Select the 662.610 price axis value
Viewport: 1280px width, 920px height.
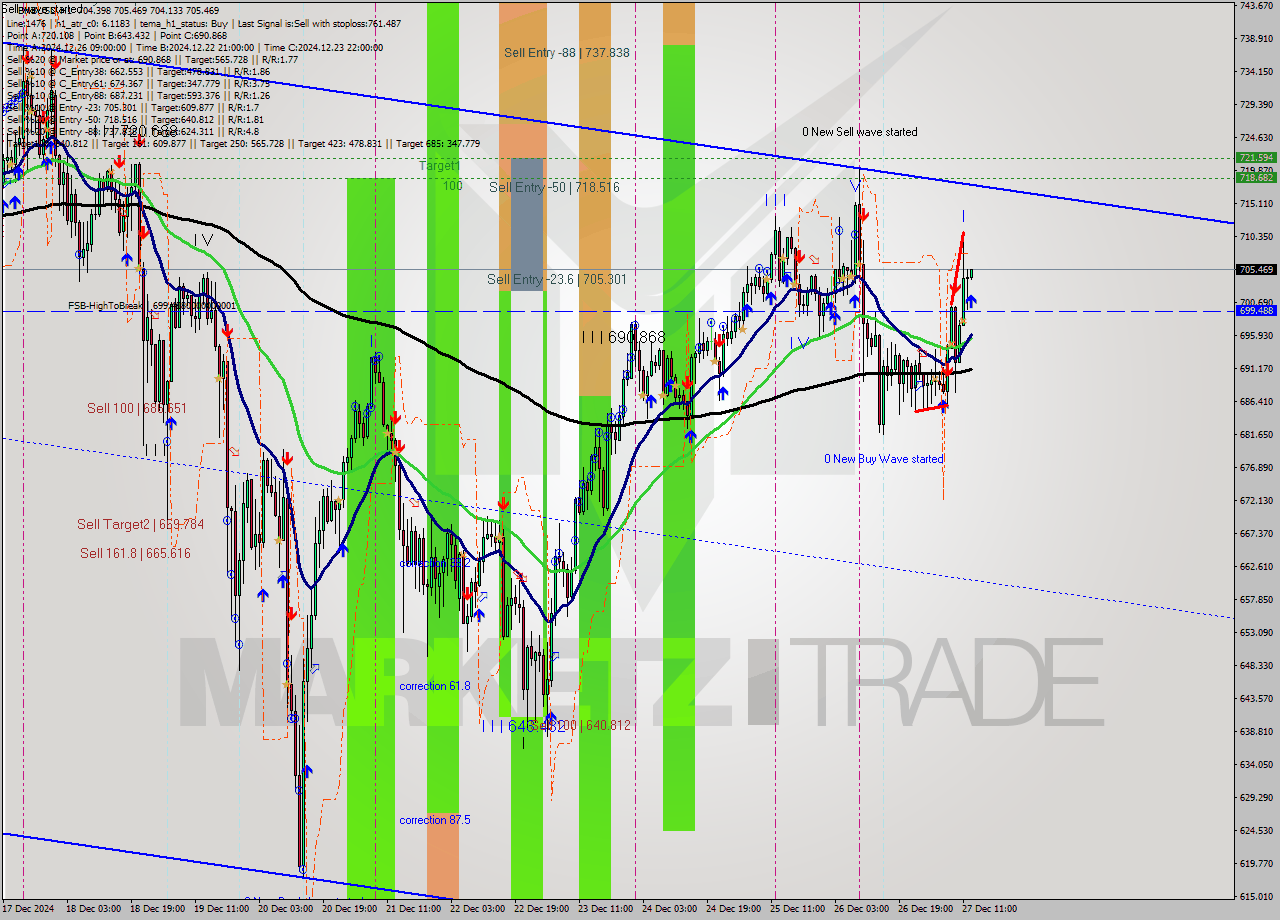1256,567
